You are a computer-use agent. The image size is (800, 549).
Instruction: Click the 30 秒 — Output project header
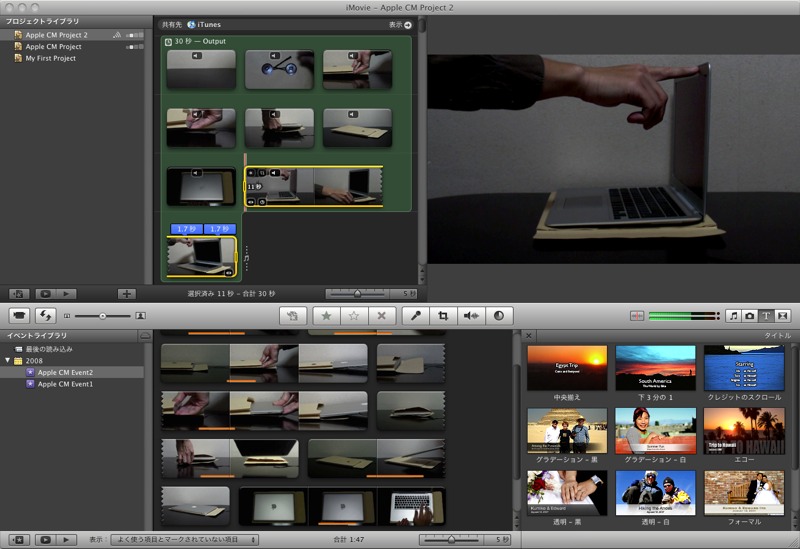pyautogui.click(x=200, y=41)
